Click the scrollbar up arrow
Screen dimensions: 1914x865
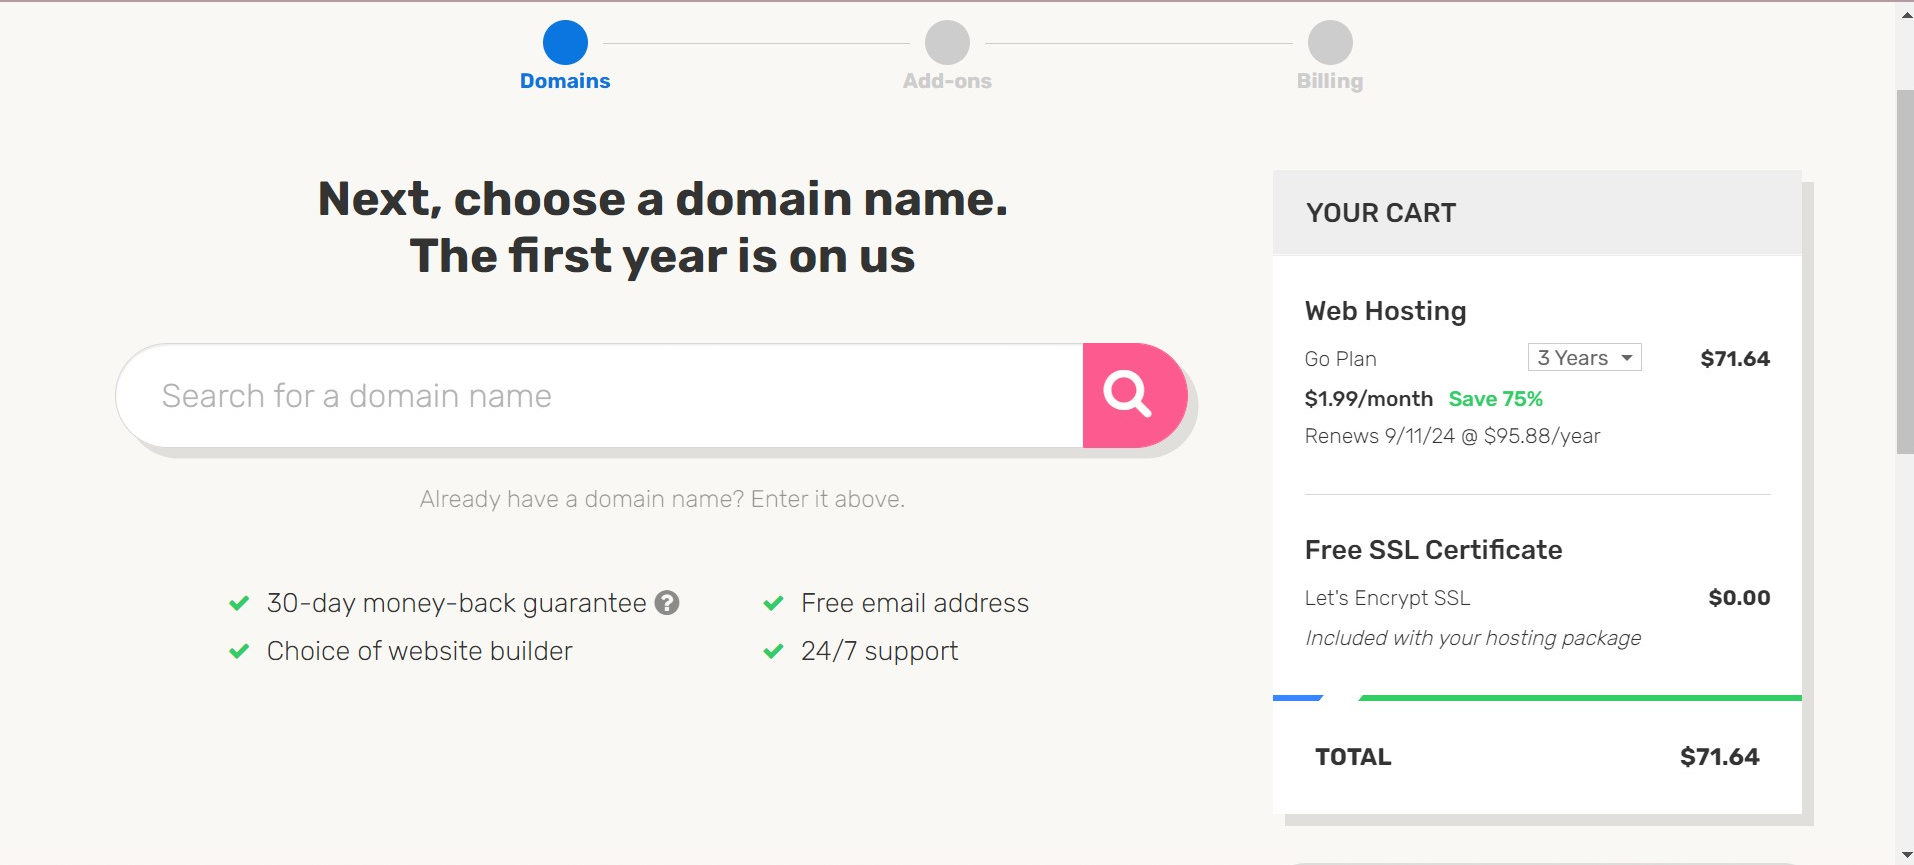point(1904,14)
